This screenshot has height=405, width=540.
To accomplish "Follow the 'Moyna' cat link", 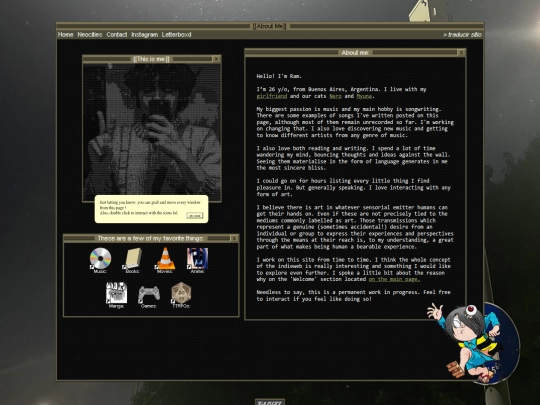I will click(364, 96).
